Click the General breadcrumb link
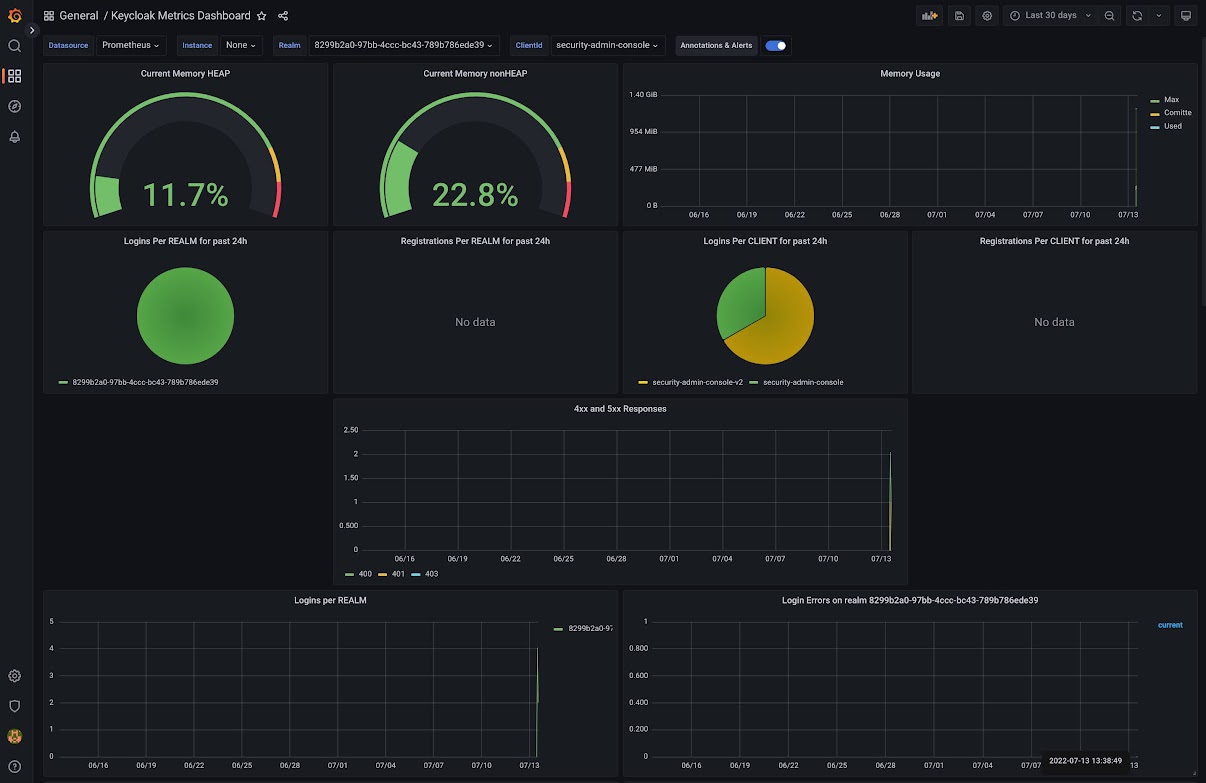The height and width of the screenshot is (783, 1206). tap(78, 16)
